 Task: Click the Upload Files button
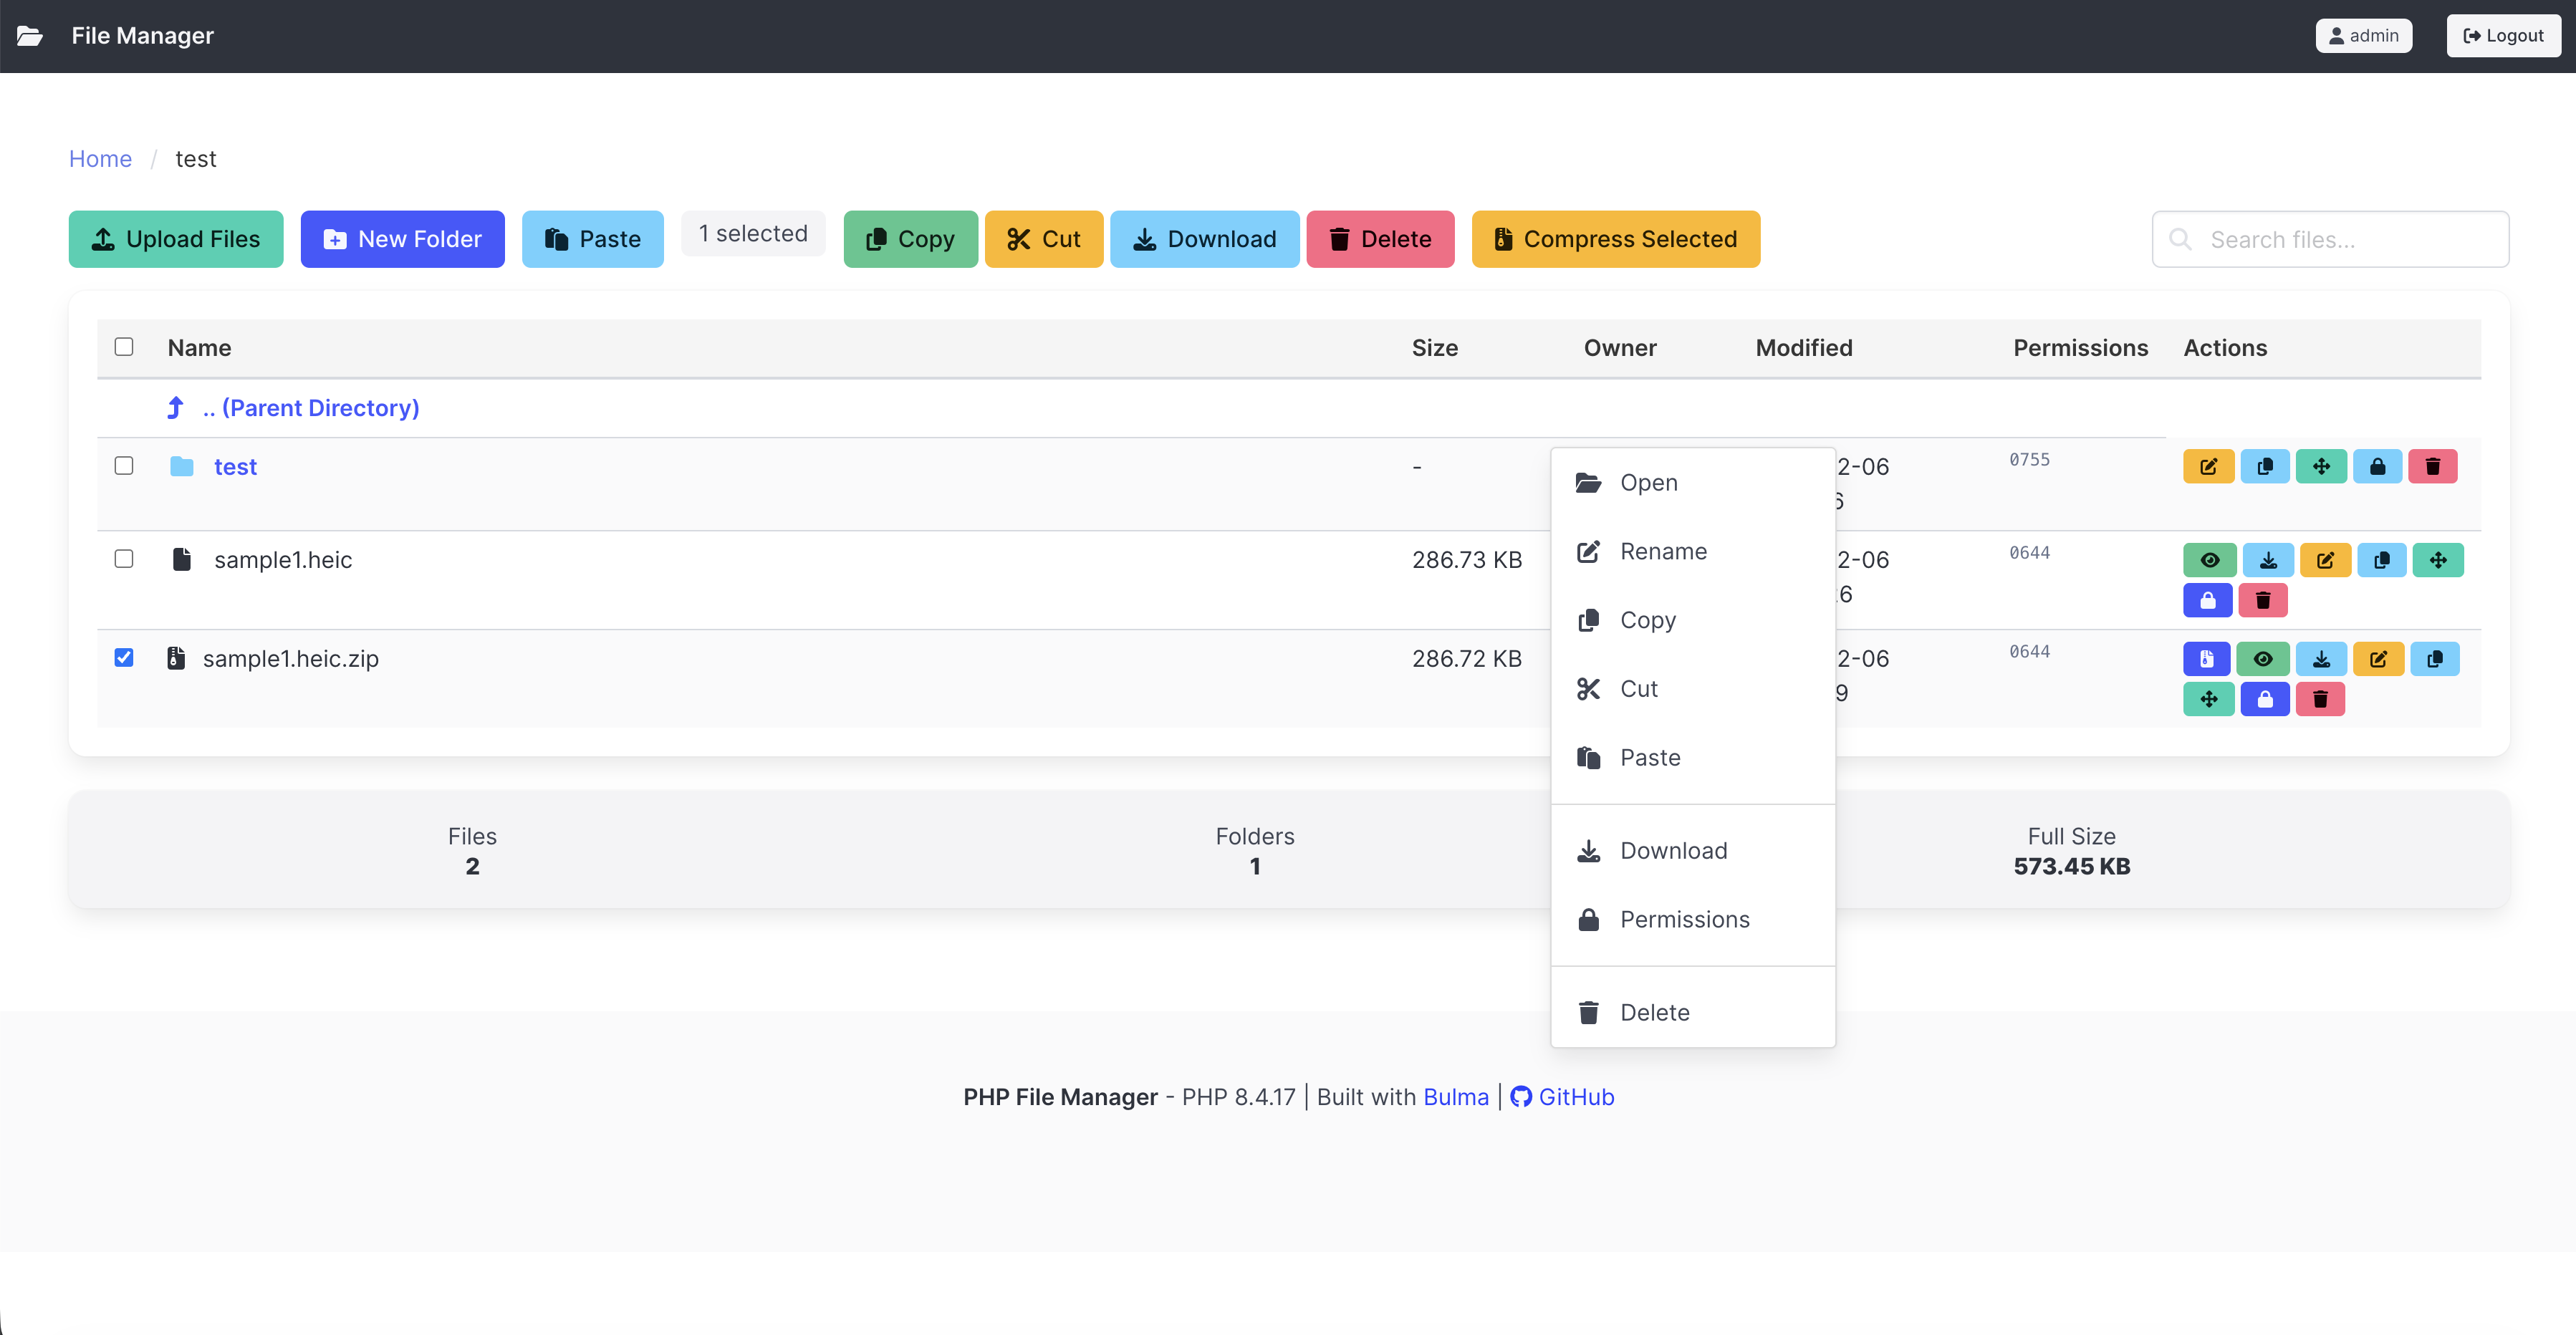click(x=176, y=239)
